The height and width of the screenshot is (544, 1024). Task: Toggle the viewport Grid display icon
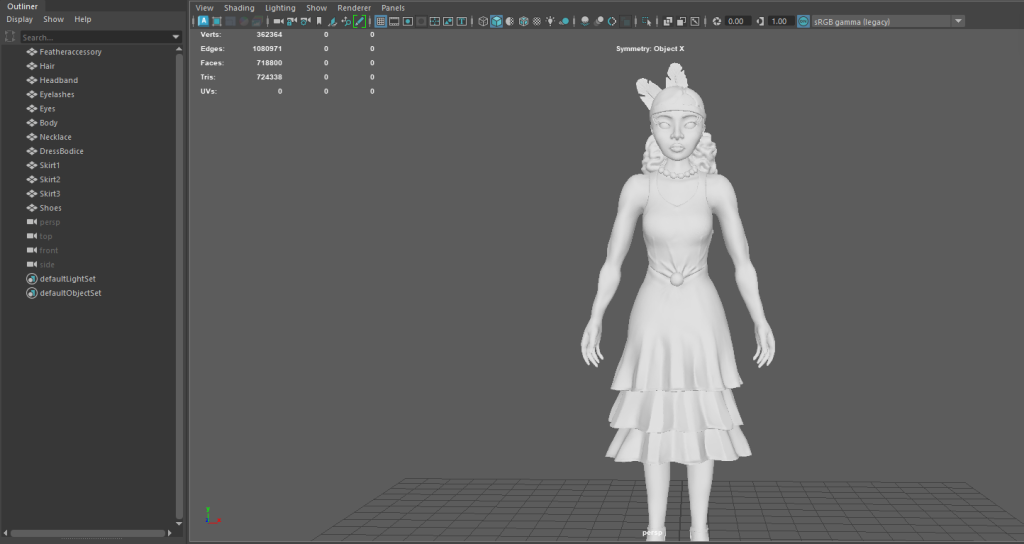pos(381,21)
